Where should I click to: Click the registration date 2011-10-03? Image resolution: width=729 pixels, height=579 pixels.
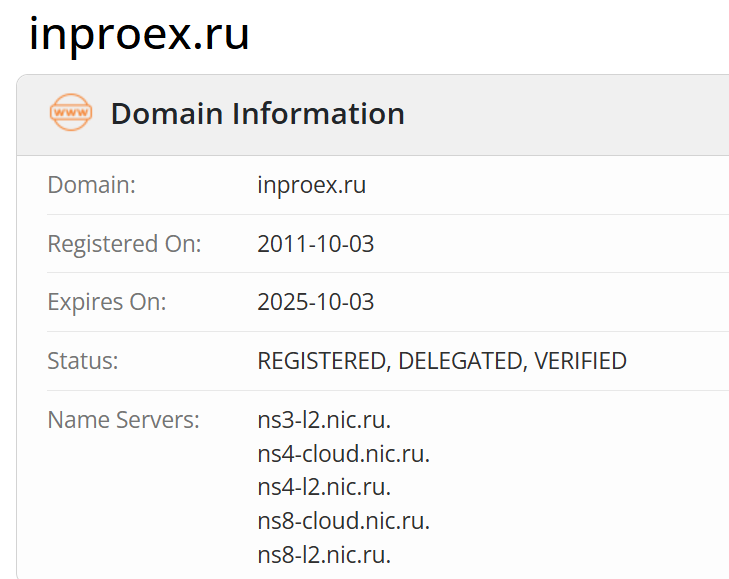click(315, 243)
